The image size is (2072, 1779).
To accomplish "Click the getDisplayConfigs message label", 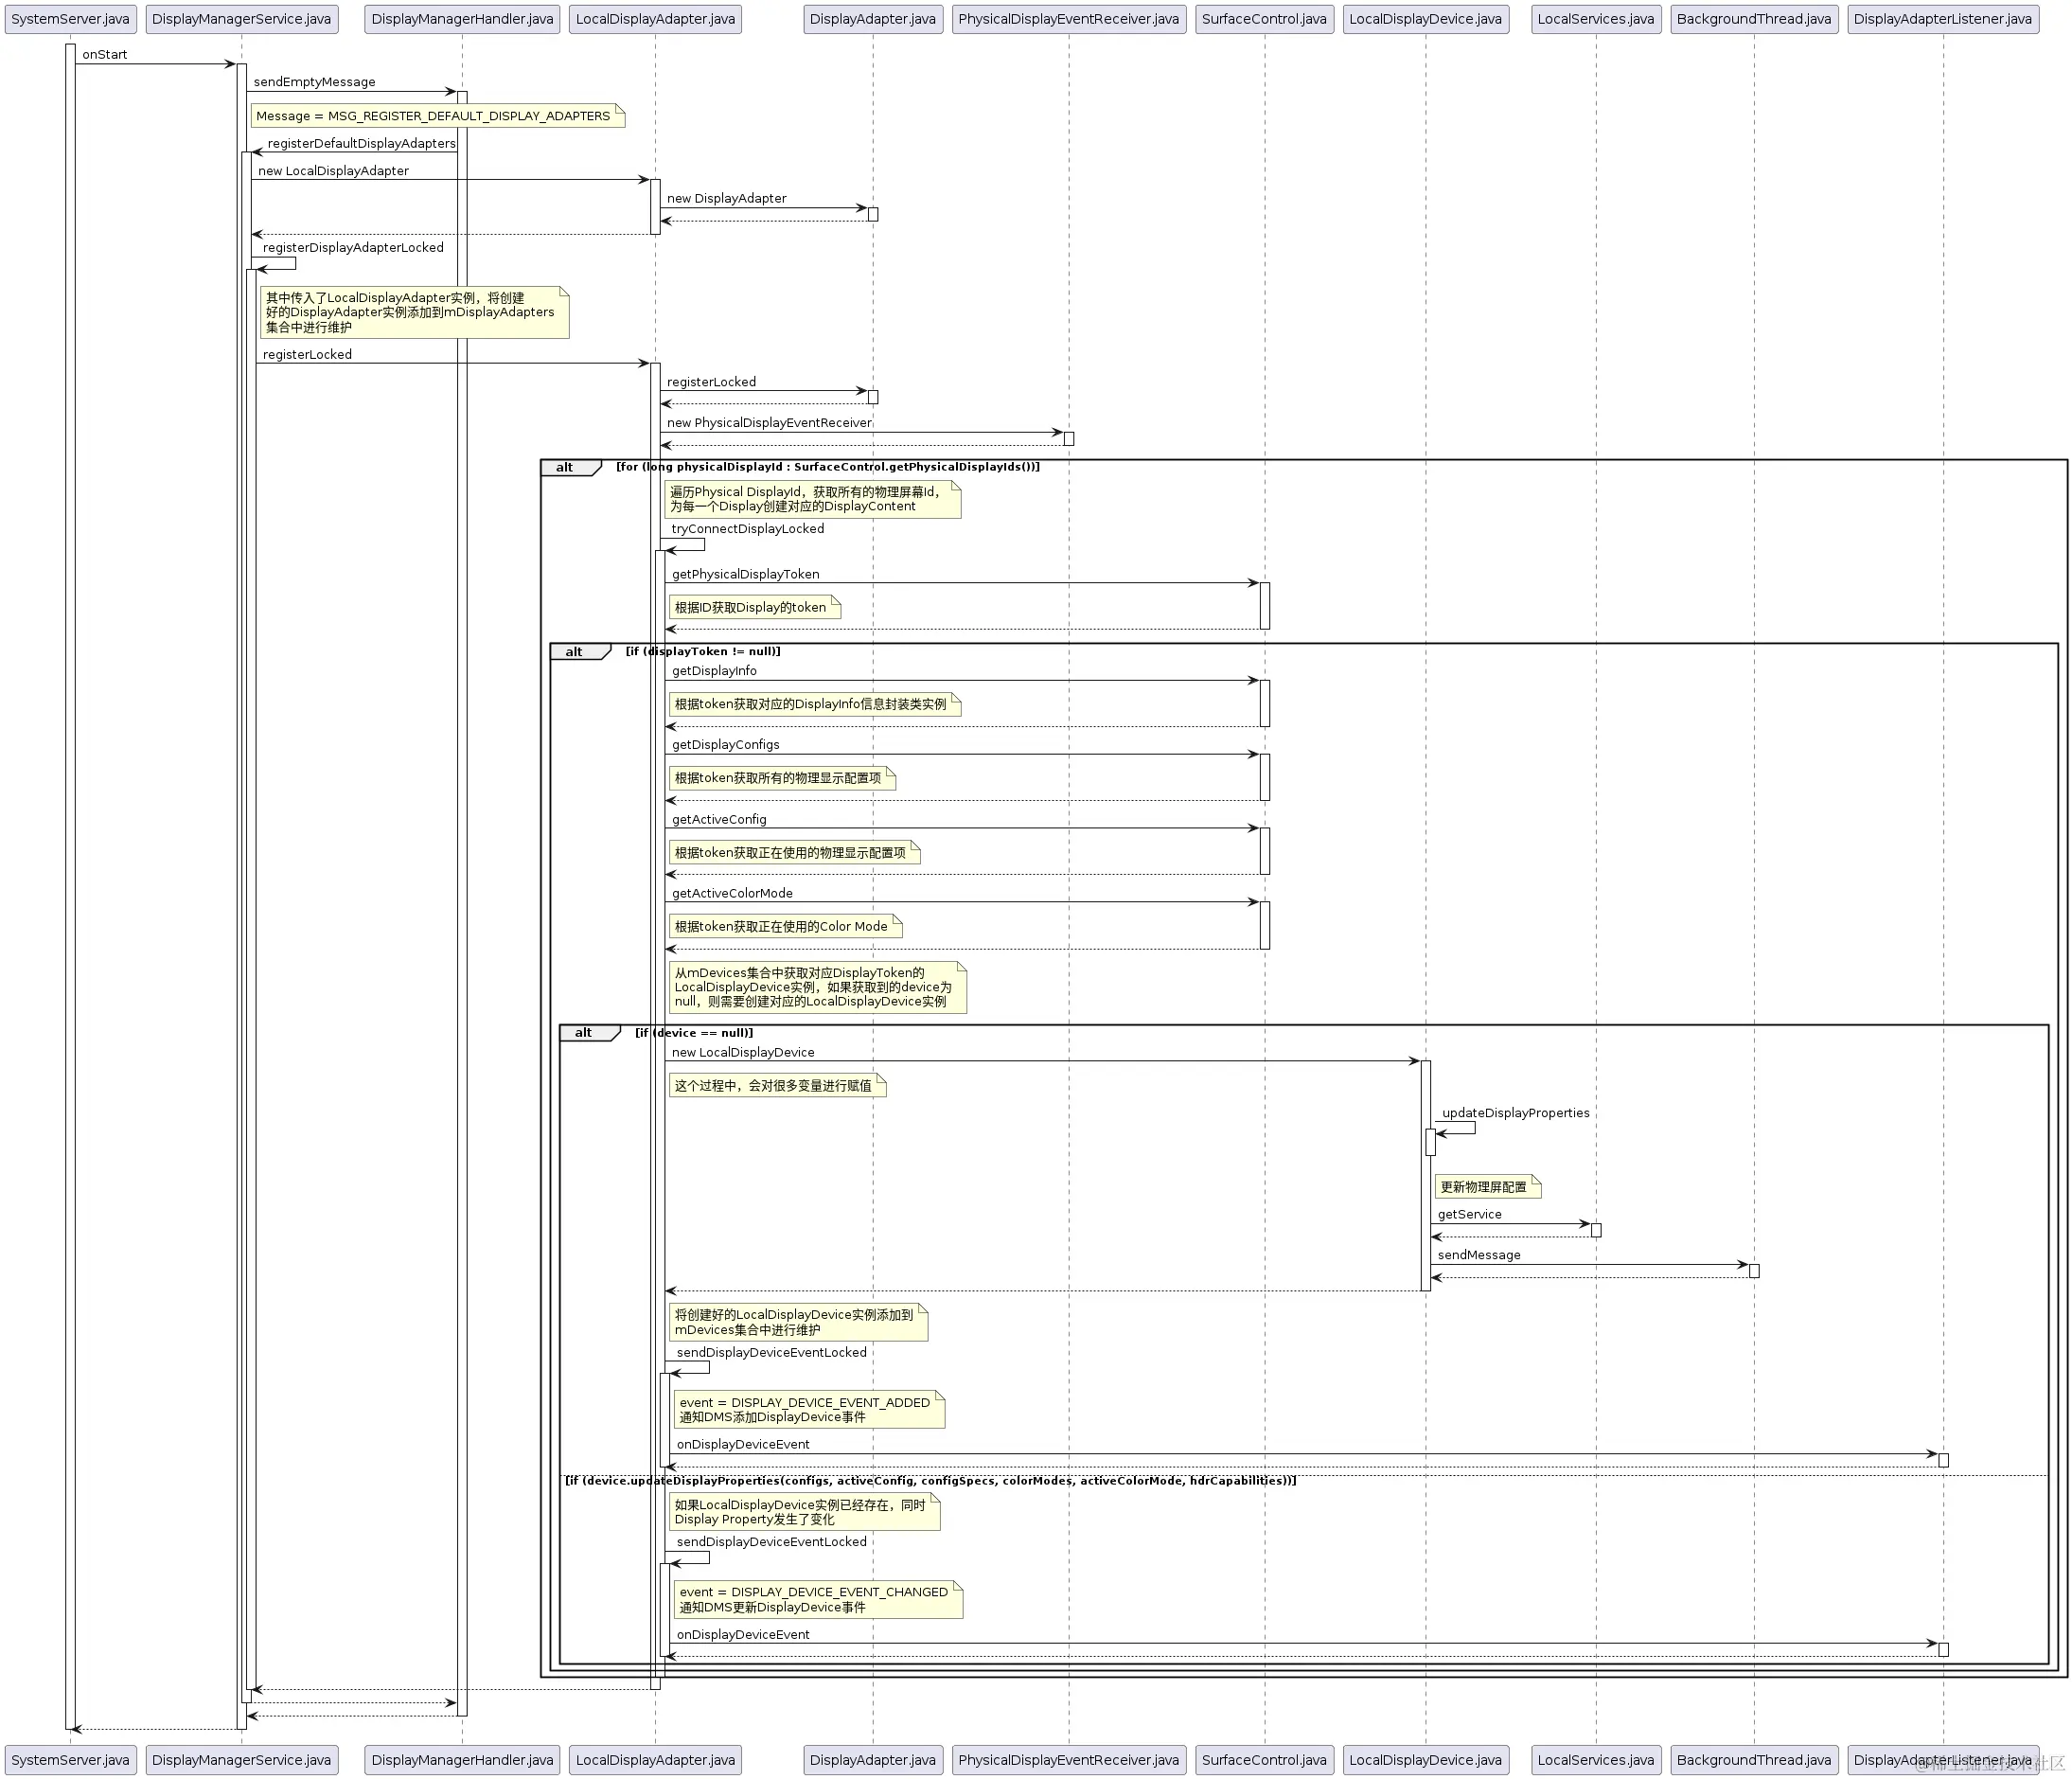I will [x=725, y=745].
